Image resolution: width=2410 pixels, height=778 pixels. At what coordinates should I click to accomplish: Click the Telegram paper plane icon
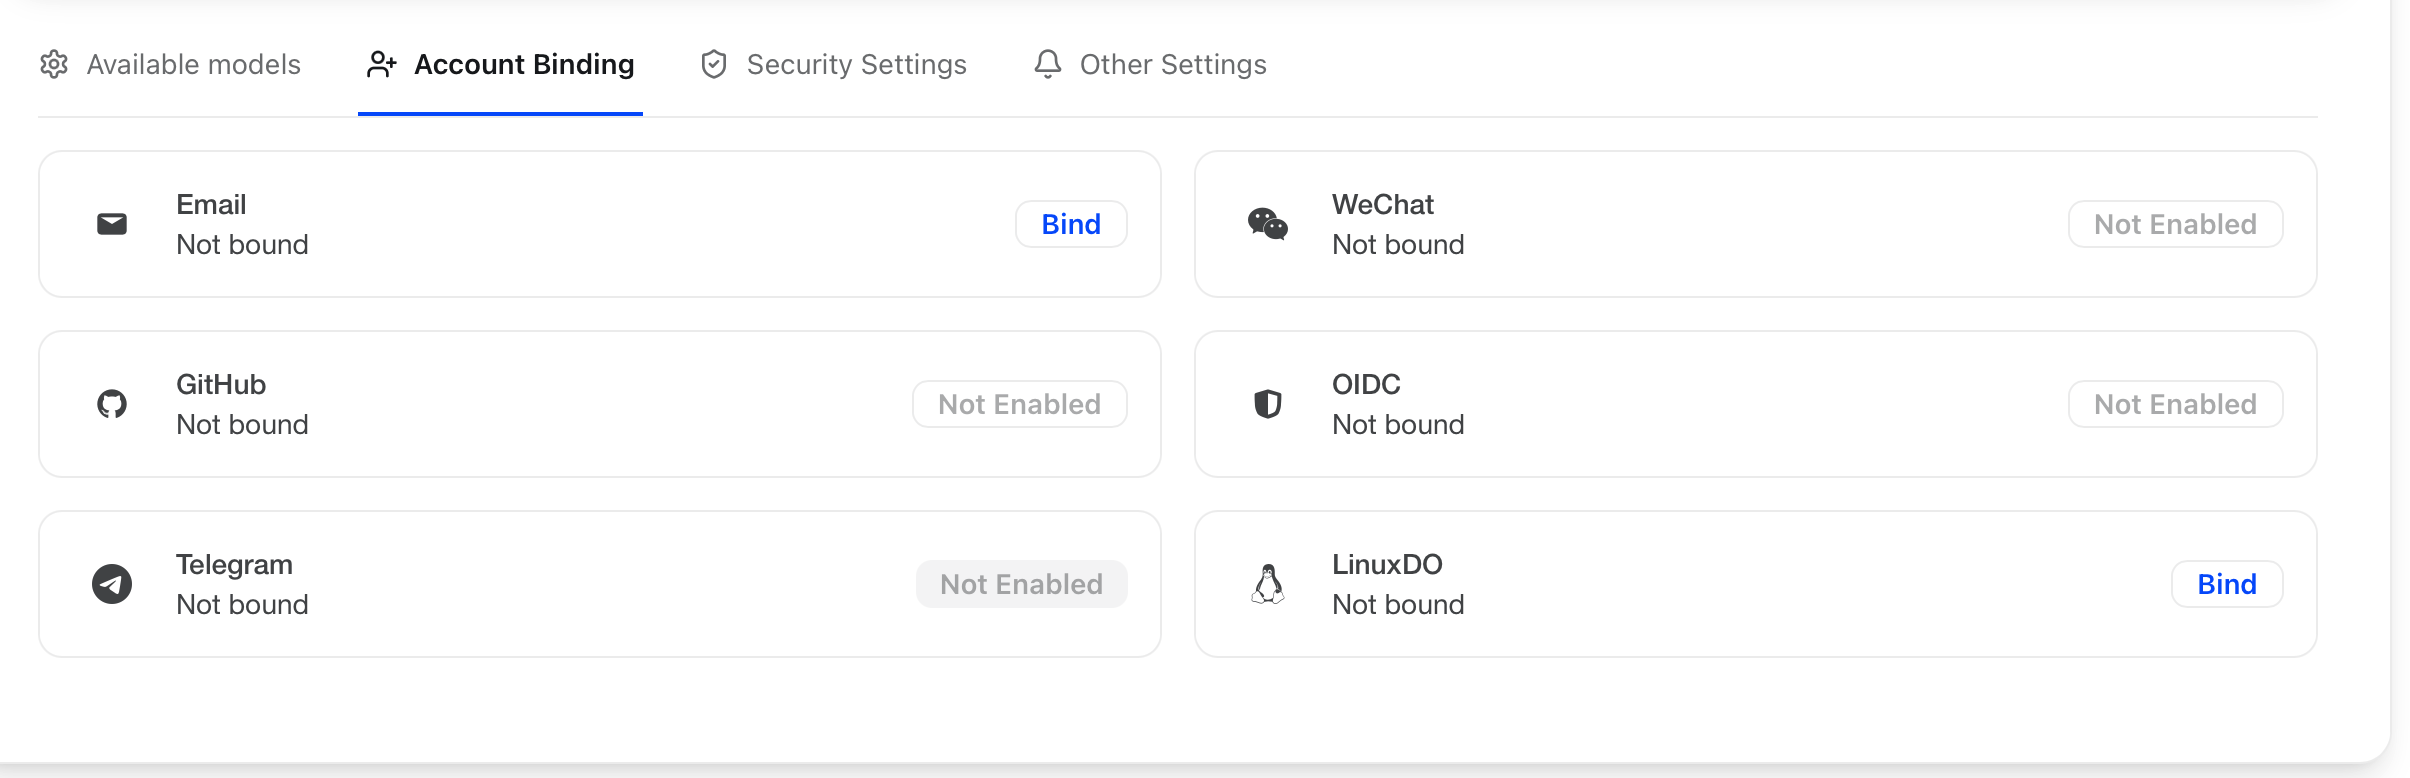(111, 583)
